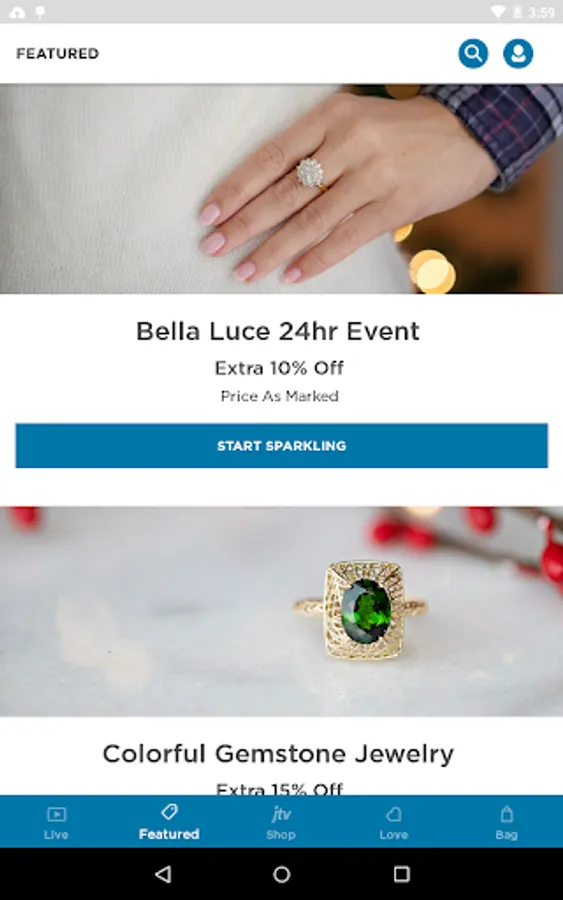Open the jtv Shop icon

(x=281, y=813)
